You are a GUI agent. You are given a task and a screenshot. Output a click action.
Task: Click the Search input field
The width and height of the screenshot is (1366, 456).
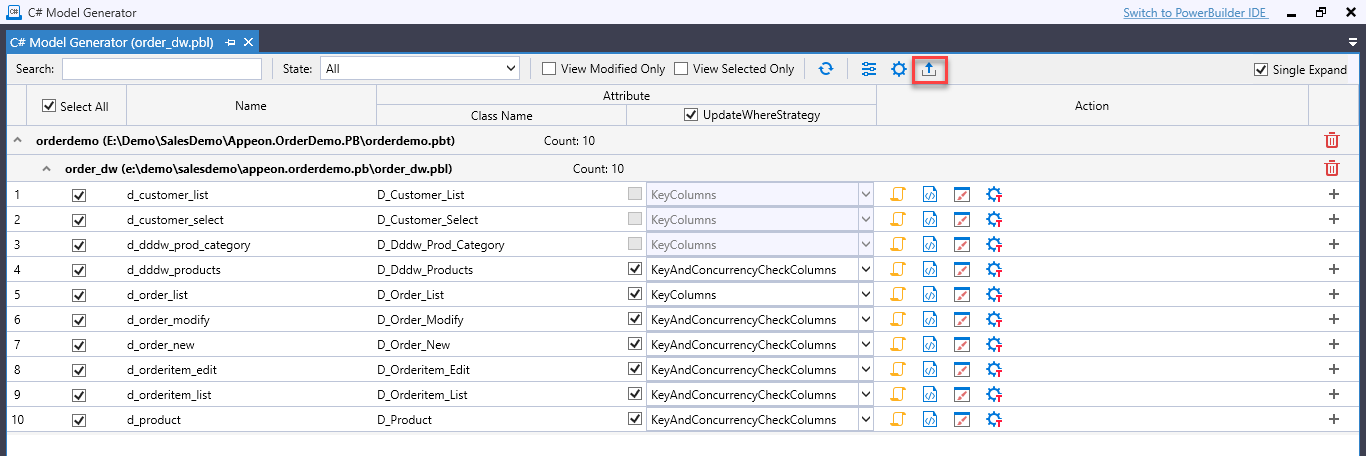pos(161,69)
